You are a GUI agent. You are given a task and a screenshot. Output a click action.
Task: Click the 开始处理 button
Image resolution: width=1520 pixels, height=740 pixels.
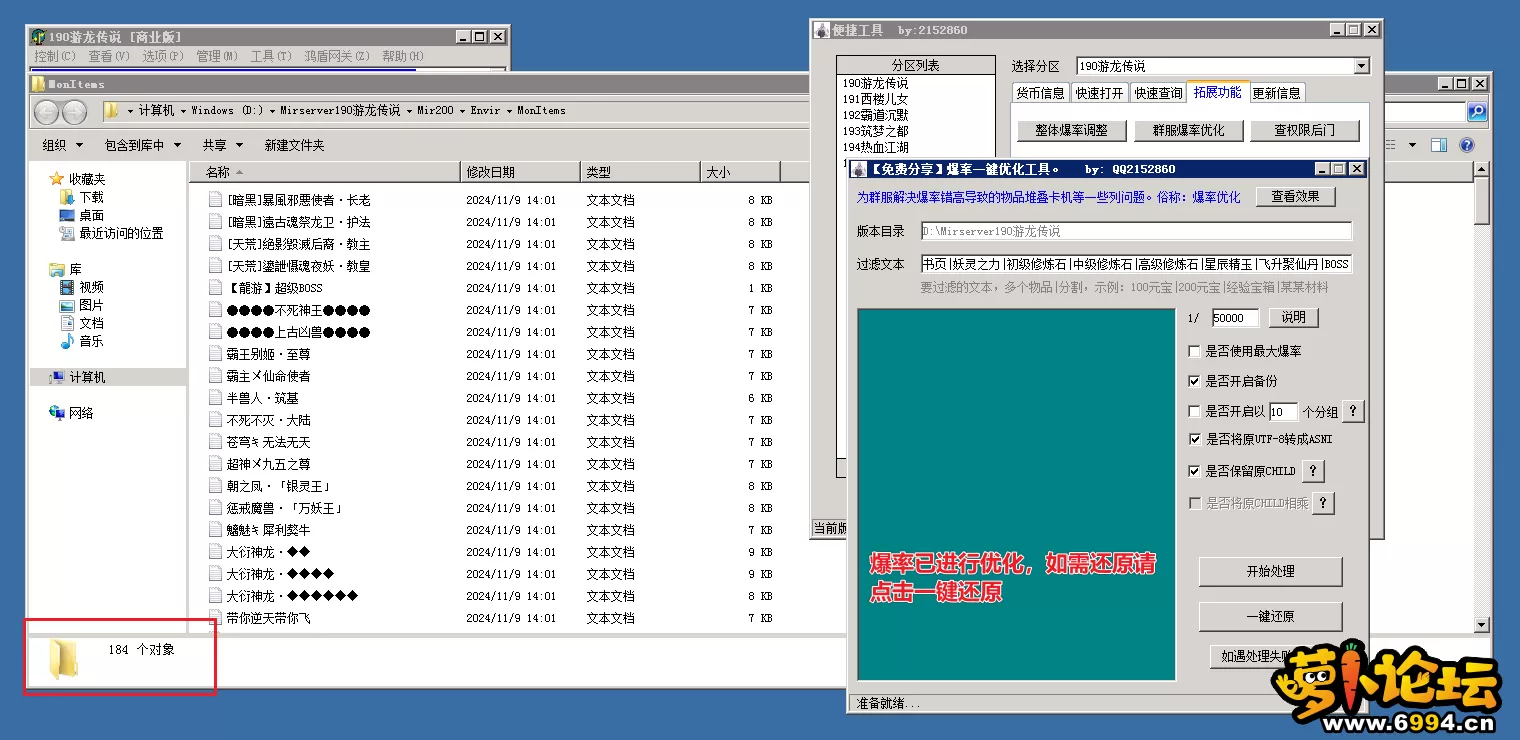coord(1270,571)
